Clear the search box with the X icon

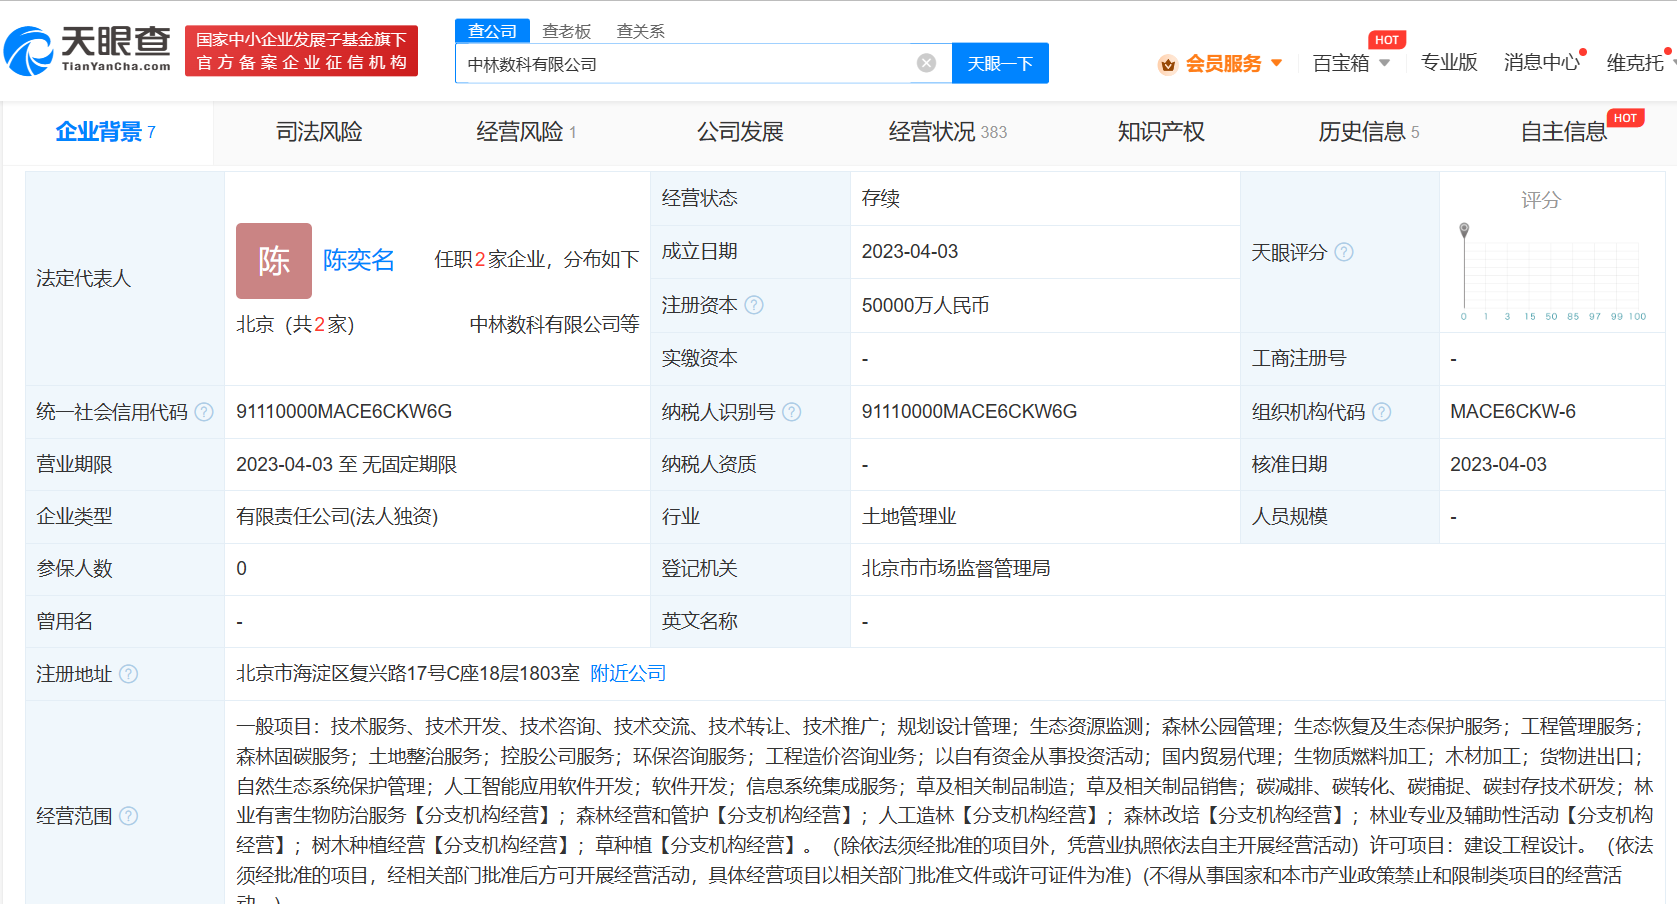(926, 63)
